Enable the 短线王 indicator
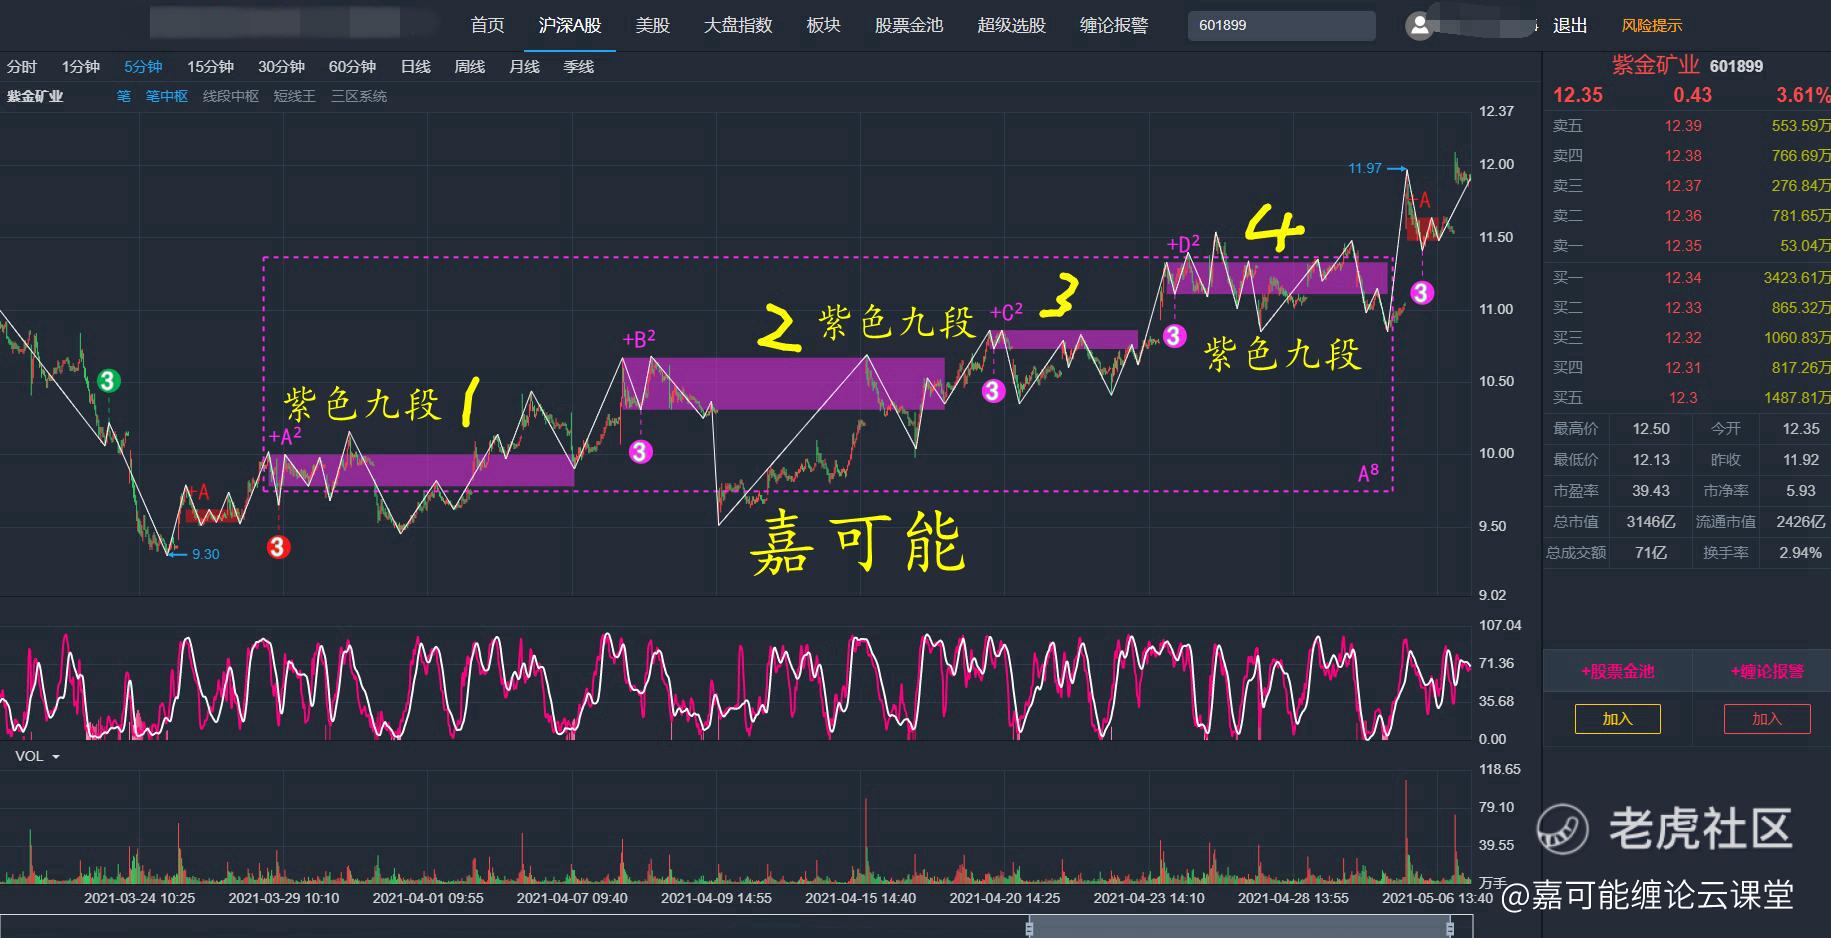Screen dimensions: 1831x938 295,96
